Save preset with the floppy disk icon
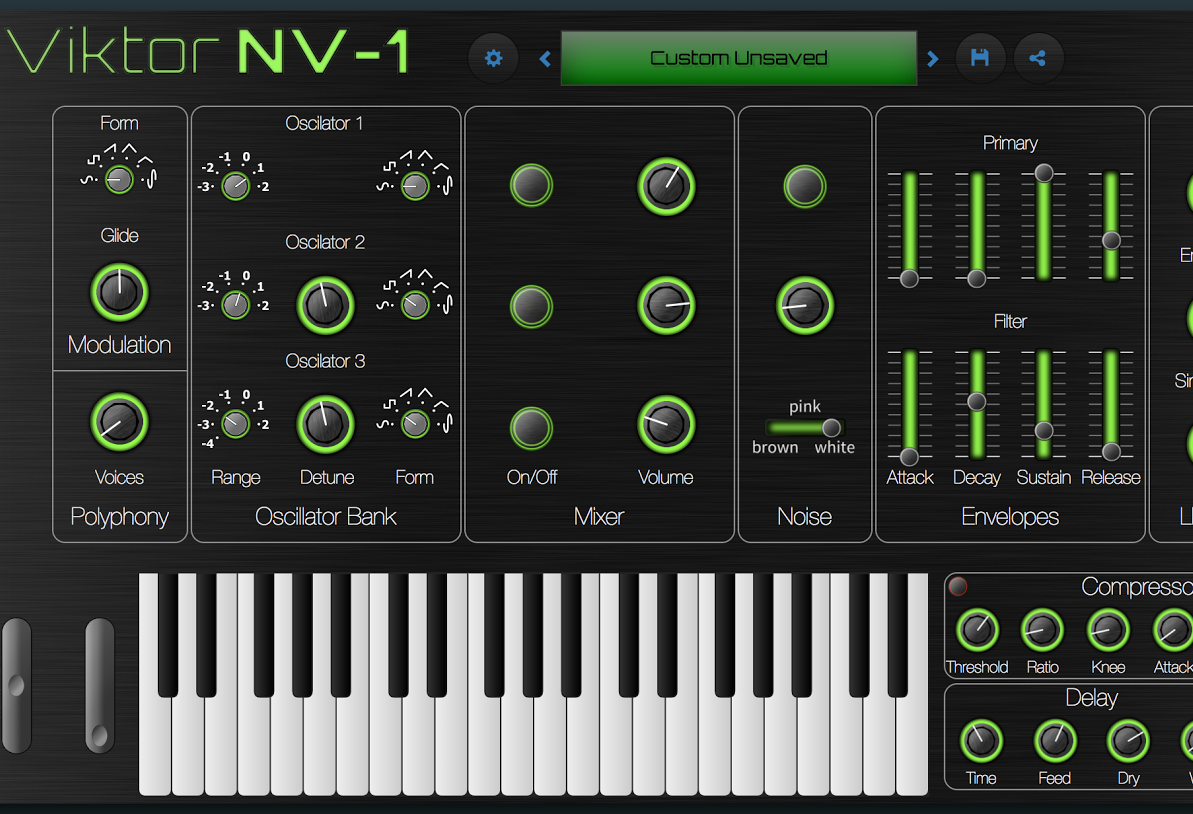The image size is (1193, 814). tap(980, 58)
